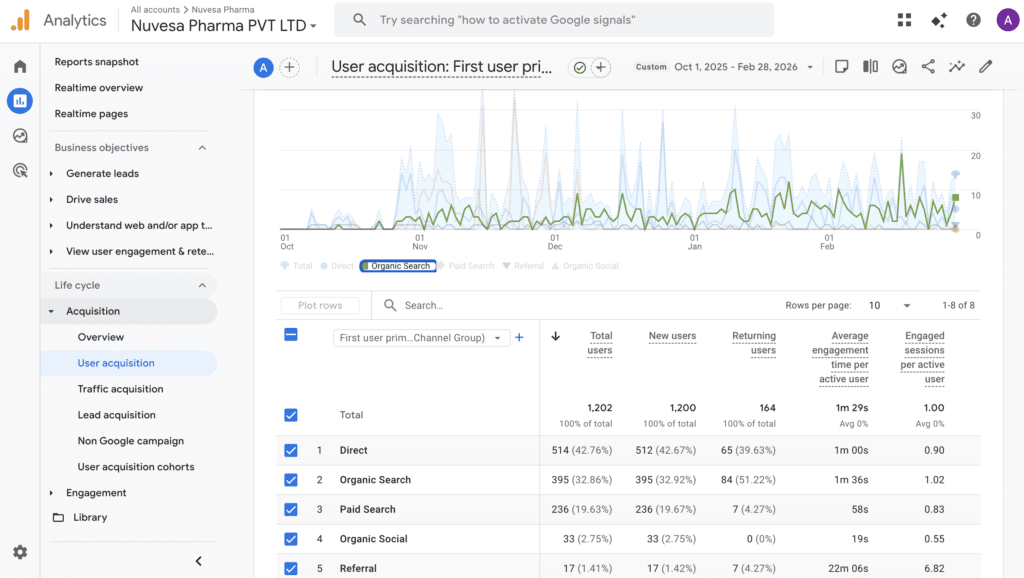1024x578 pixels.
Task: Select Traffic acquisition in sidebar
Action: [x=120, y=389]
